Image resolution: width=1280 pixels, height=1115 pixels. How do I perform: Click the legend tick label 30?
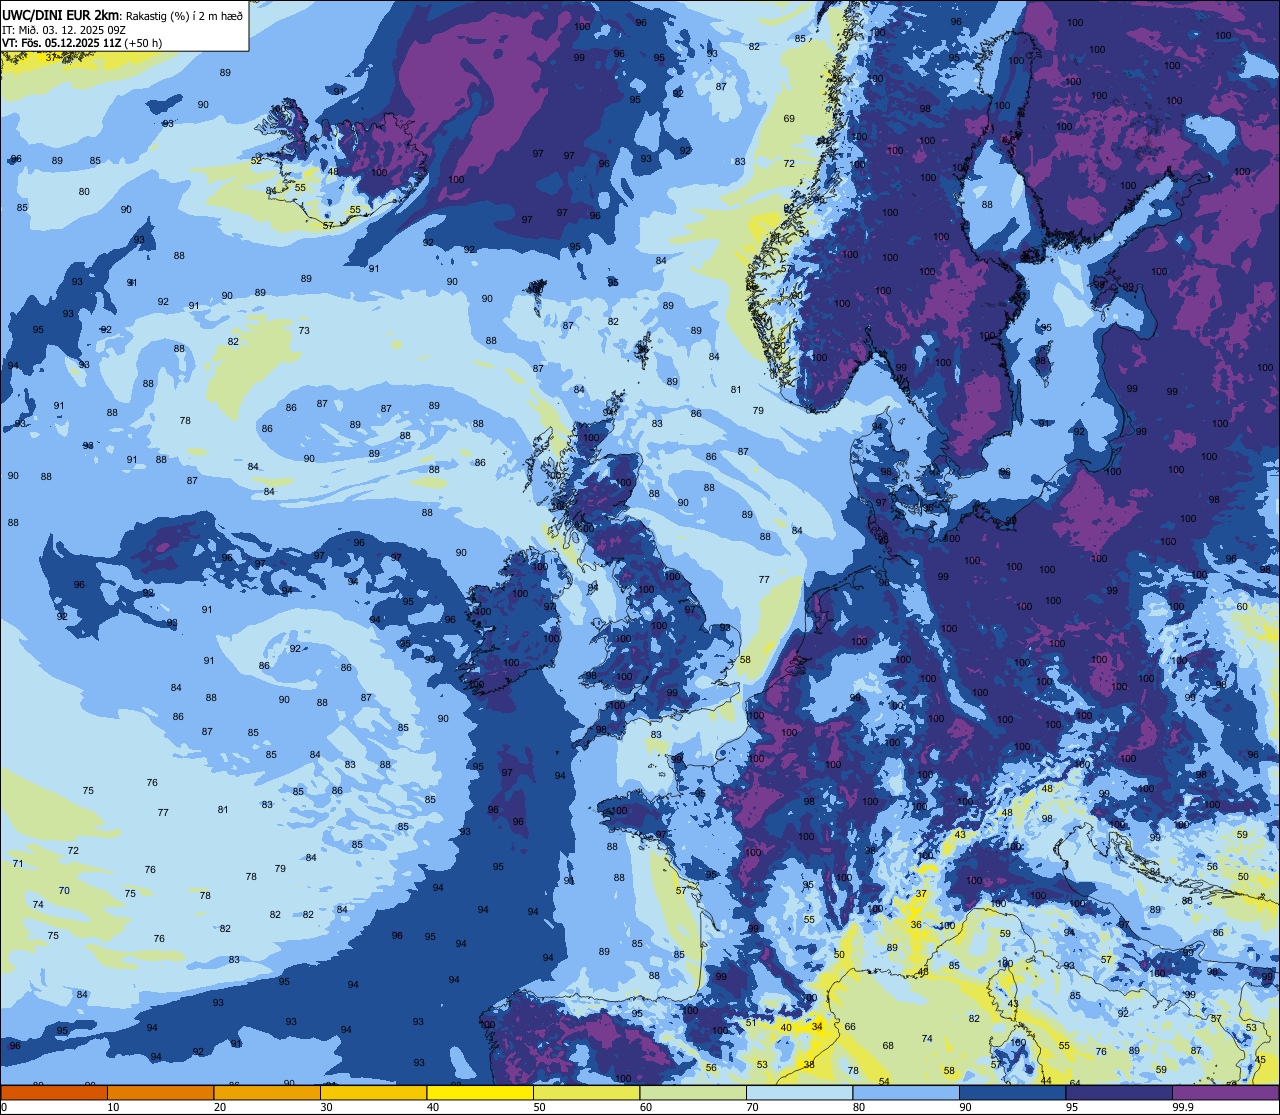point(326,1107)
